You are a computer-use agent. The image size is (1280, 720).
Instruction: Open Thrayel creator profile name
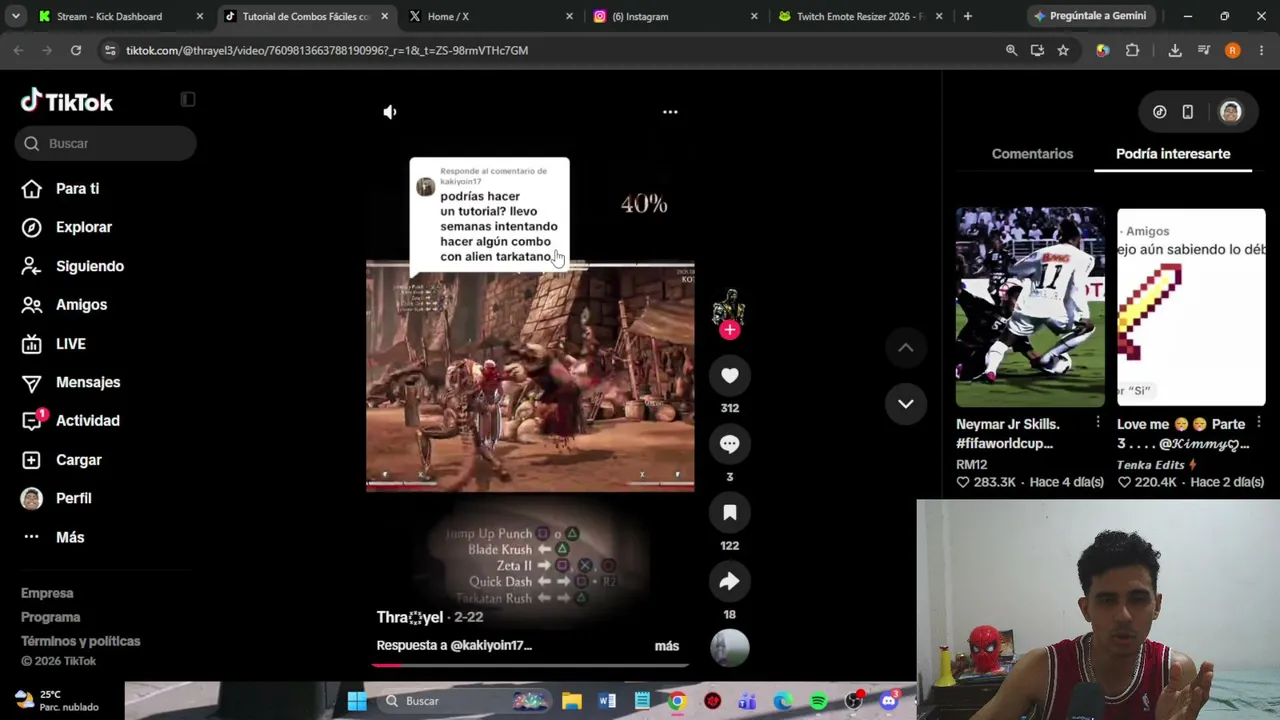410,617
